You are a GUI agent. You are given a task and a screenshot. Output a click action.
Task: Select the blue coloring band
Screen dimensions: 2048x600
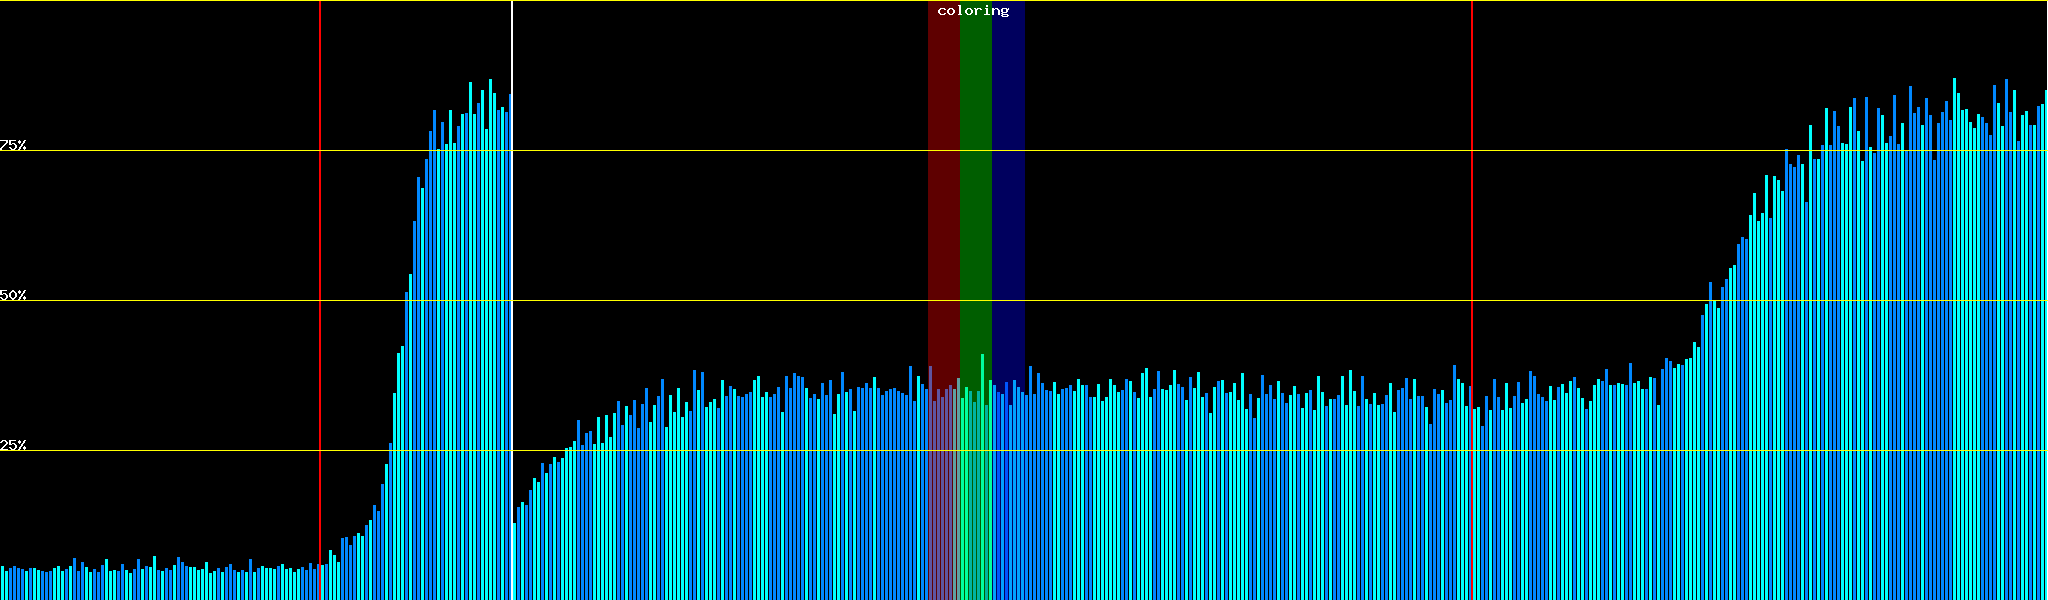1008,200
